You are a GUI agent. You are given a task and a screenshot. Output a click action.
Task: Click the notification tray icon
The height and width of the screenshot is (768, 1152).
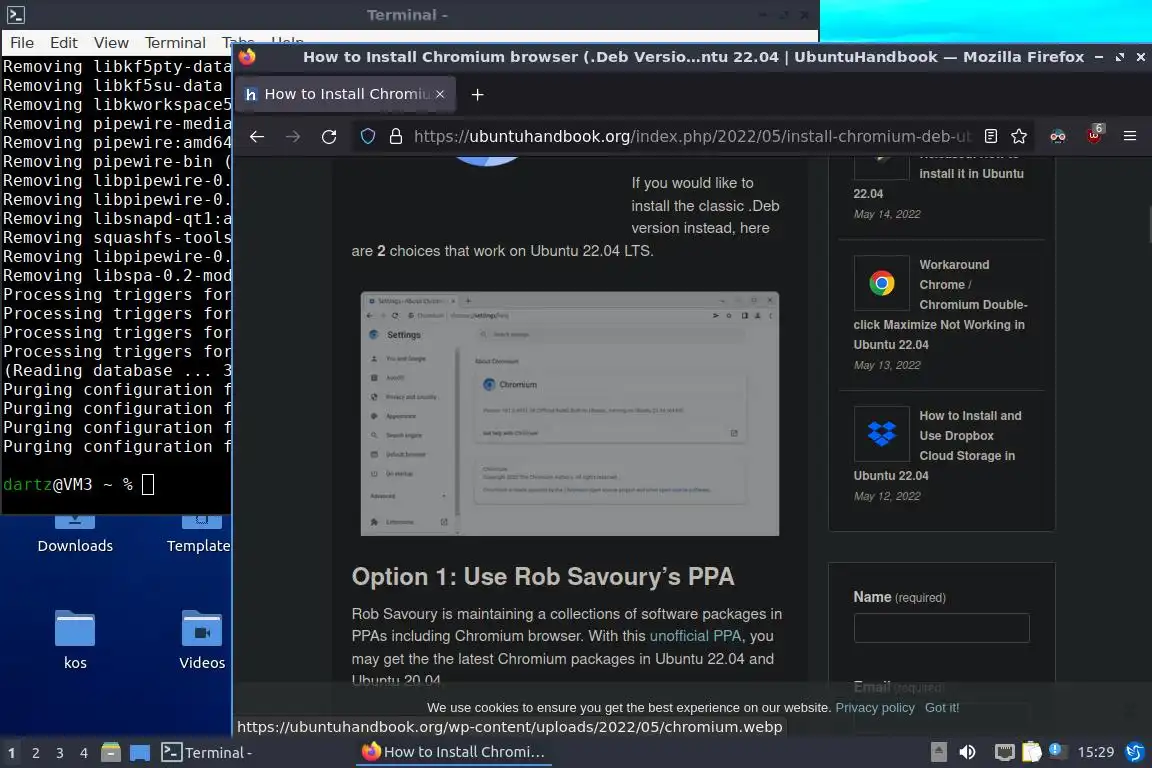pos(1056,750)
